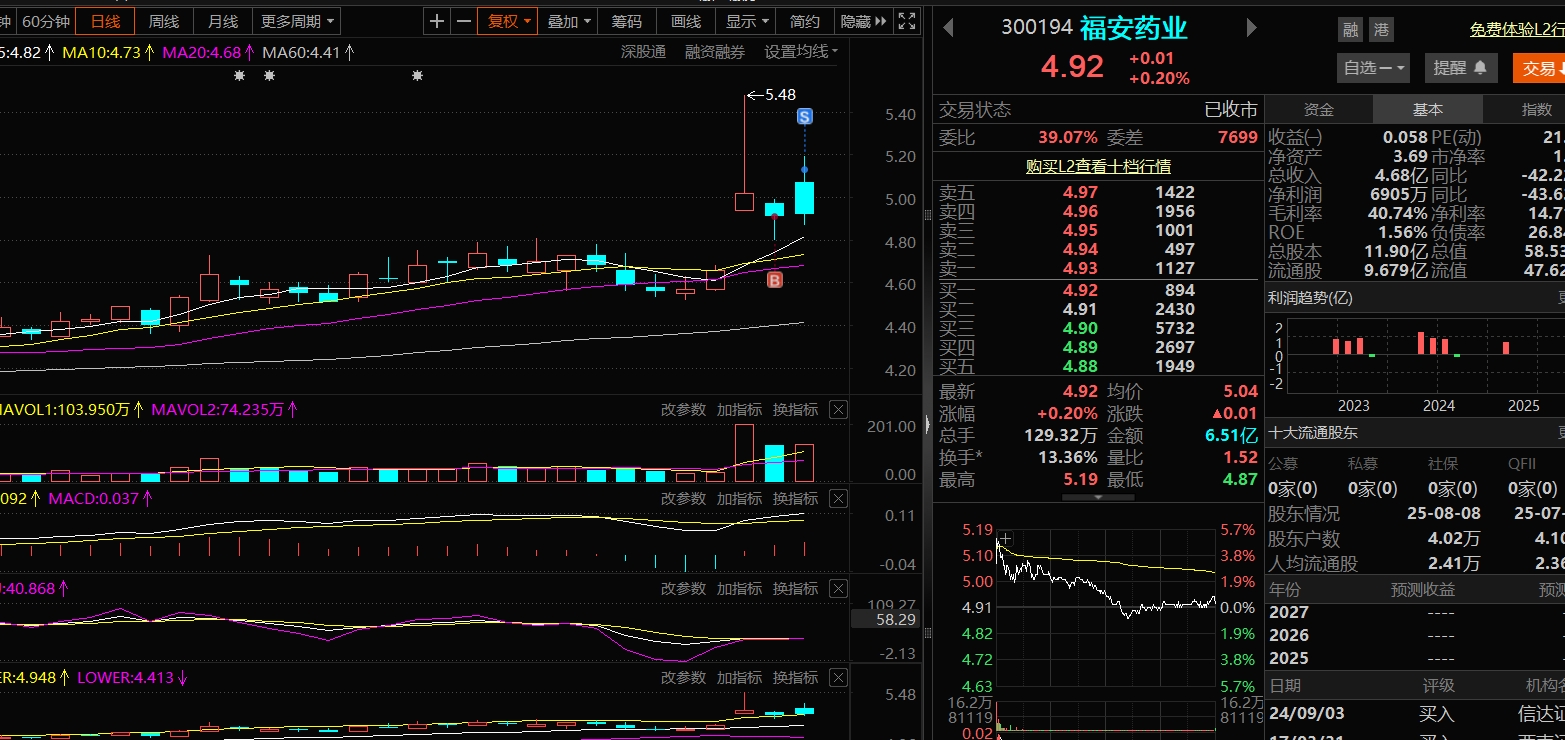
Task: Go to previous stock arrow
Action: click(x=948, y=28)
